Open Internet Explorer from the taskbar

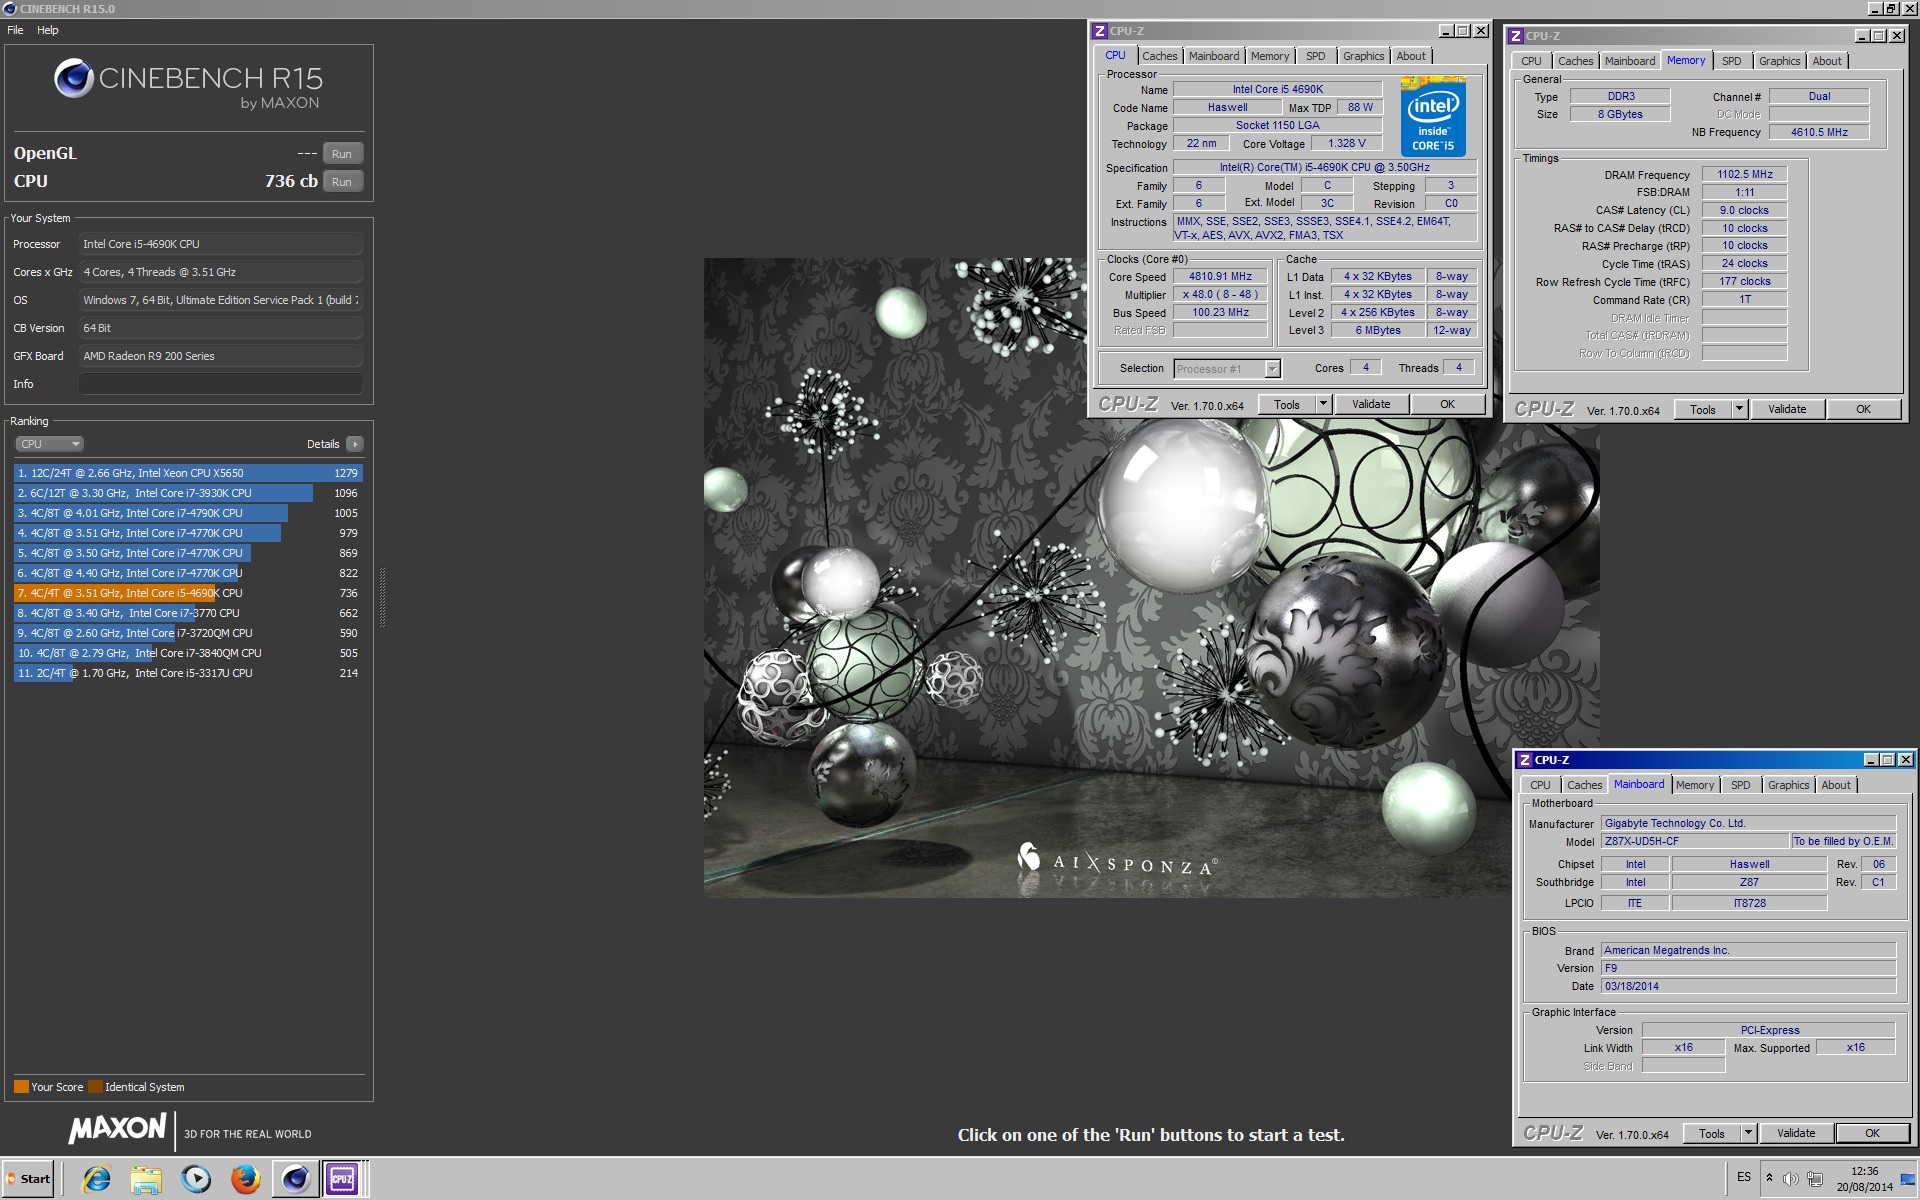[x=96, y=1179]
